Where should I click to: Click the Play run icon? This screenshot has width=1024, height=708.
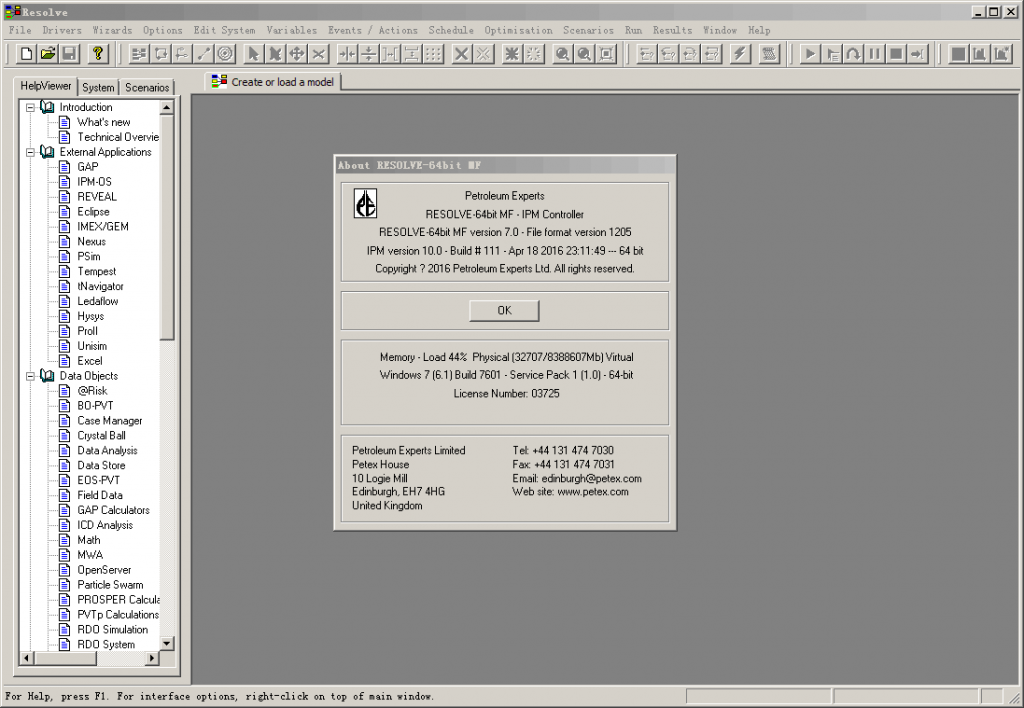point(810,54)
